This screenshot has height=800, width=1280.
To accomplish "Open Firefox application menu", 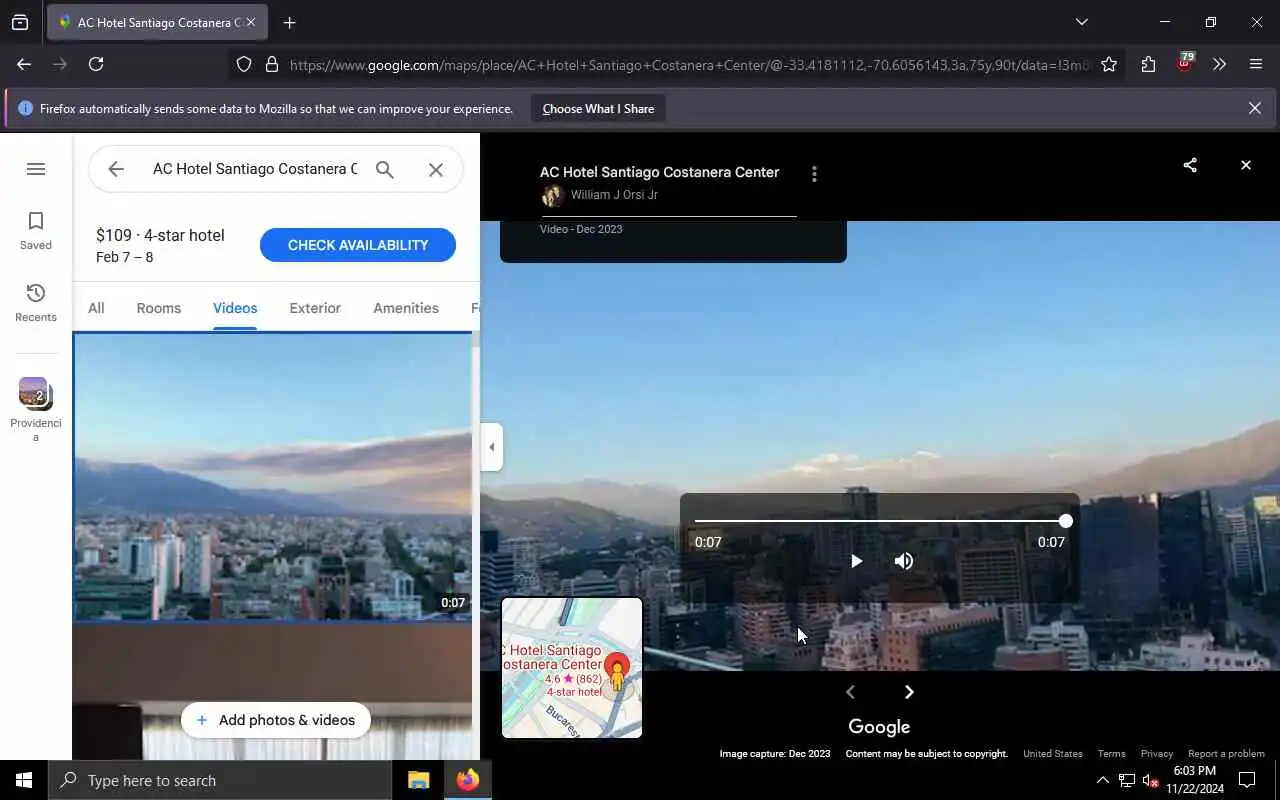I will click(x=1256, y=64).
